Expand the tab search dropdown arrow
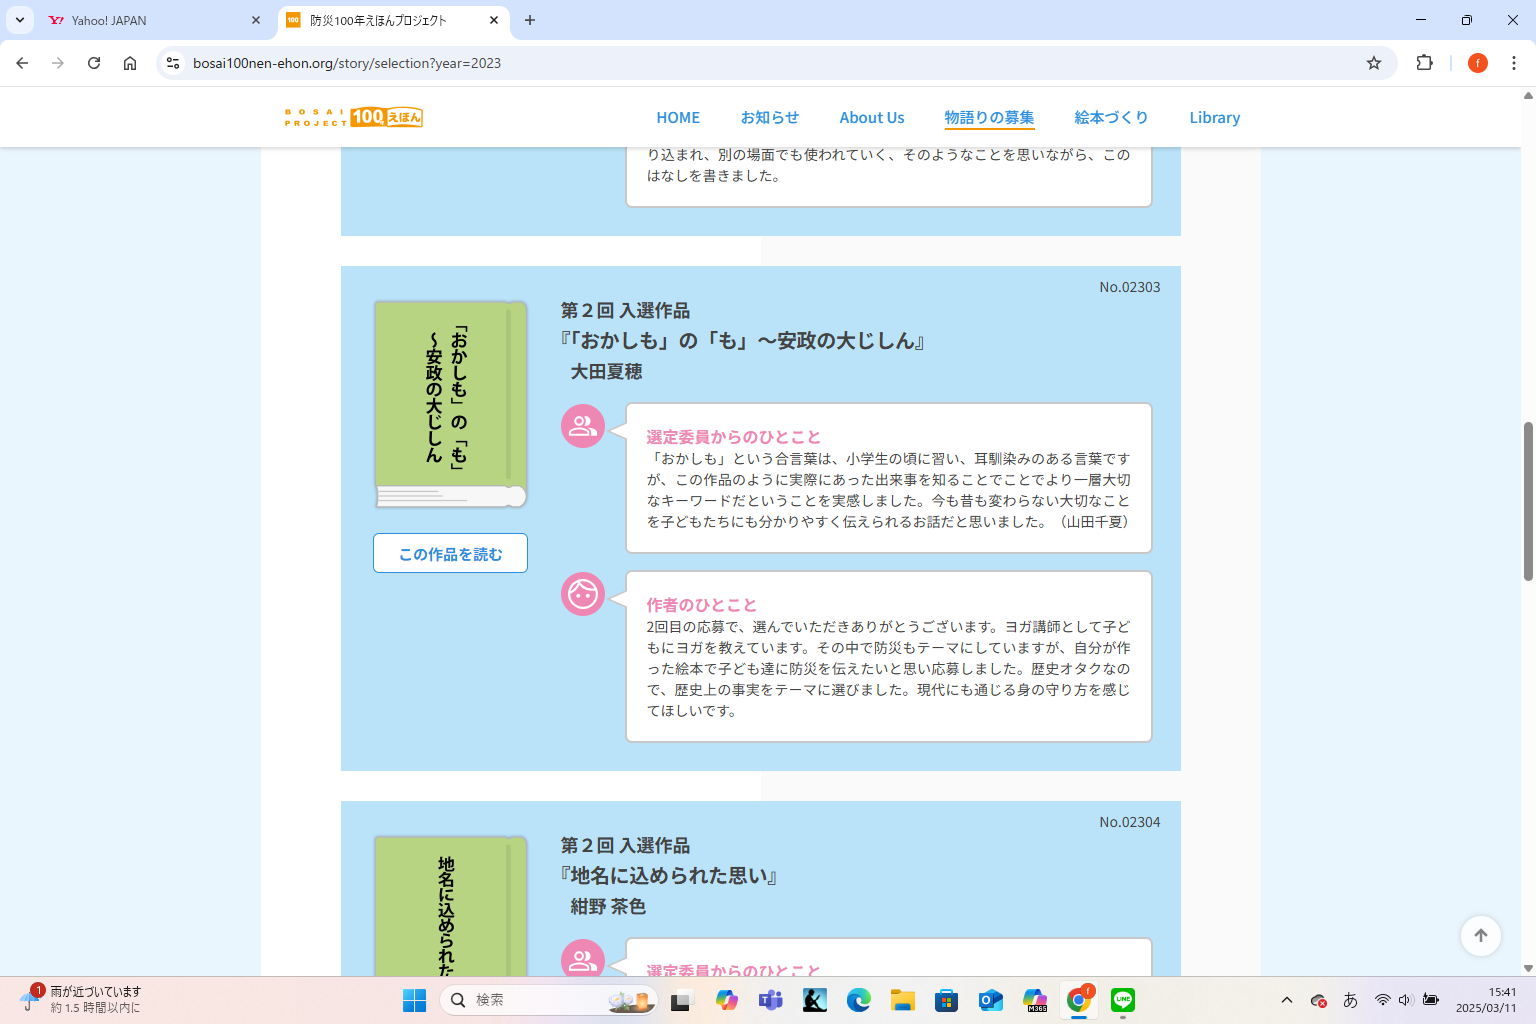This screenshot has width=1536, height=1024. (x=20, y=20)
